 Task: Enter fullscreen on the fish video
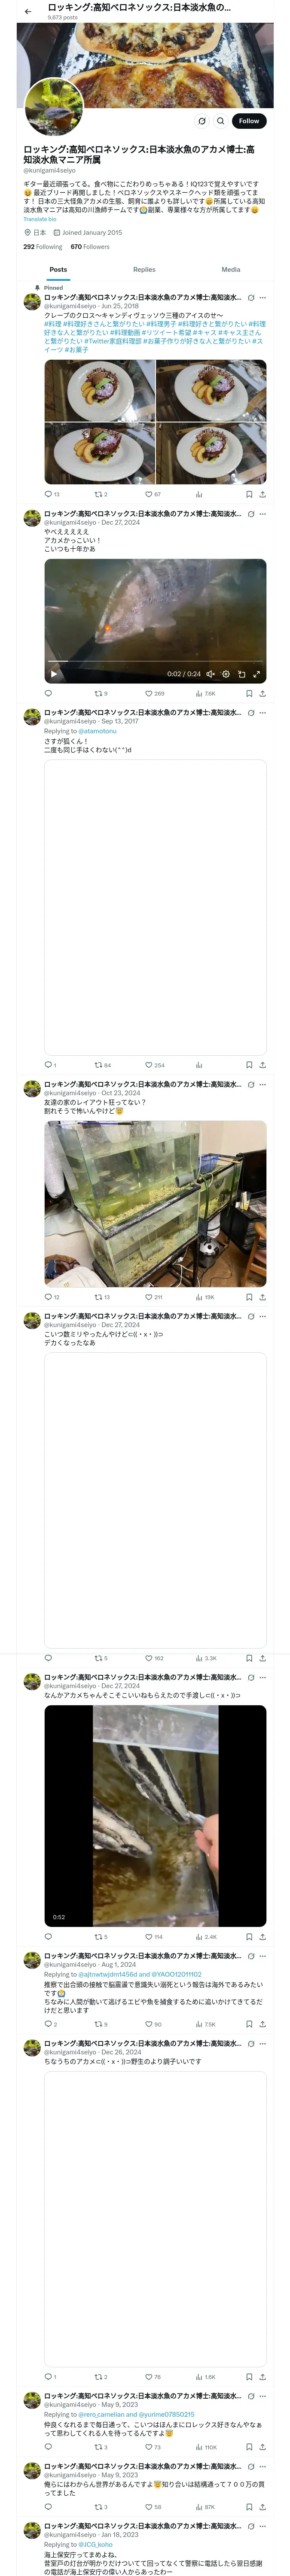click(257, 674)
